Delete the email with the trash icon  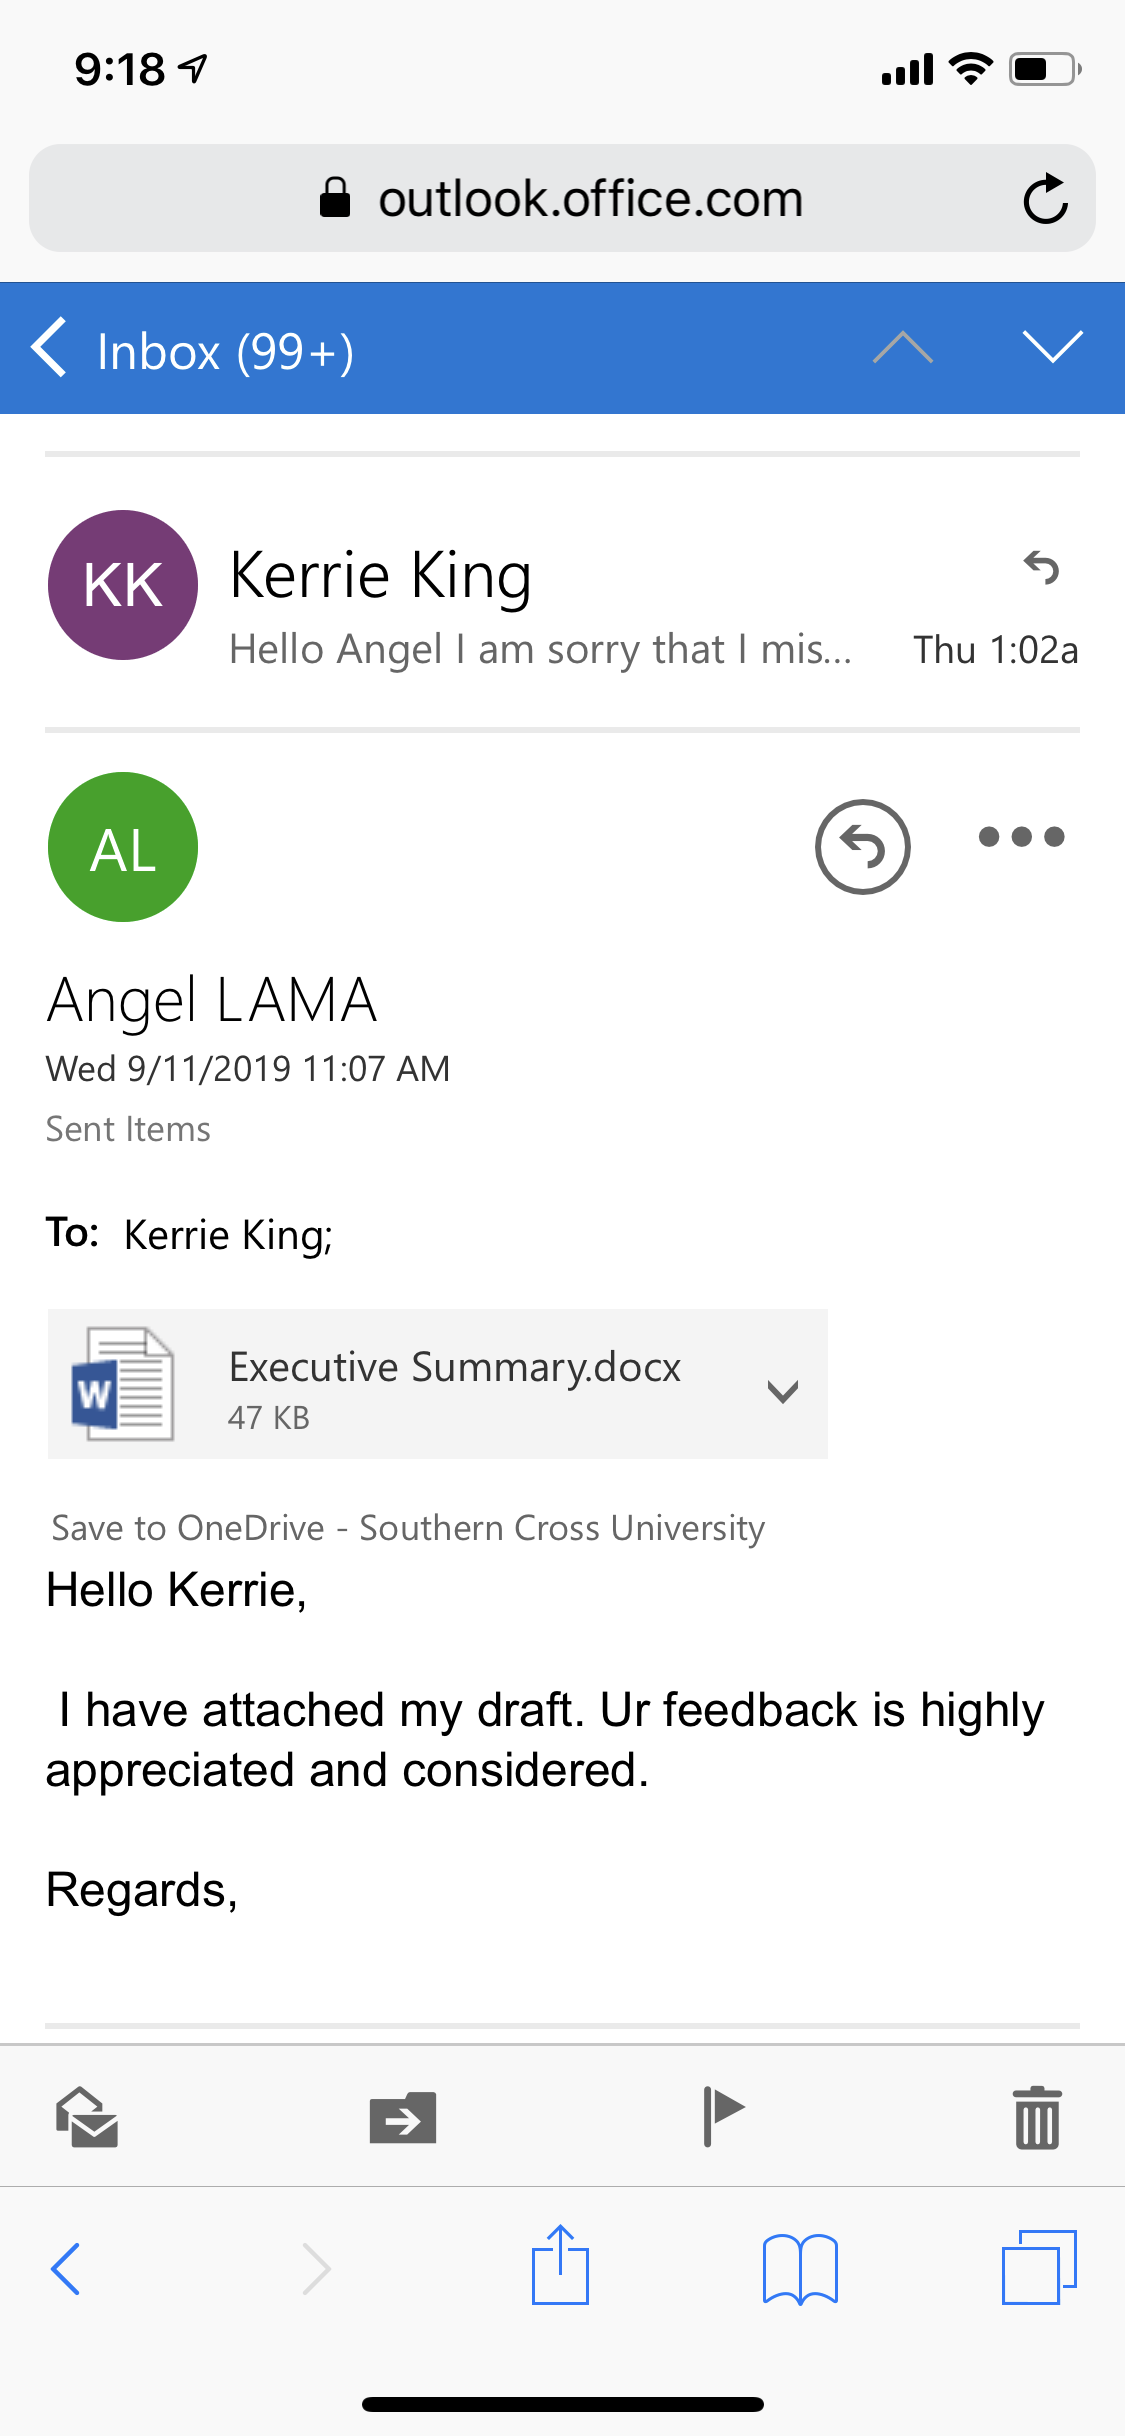[1037, 2117]
